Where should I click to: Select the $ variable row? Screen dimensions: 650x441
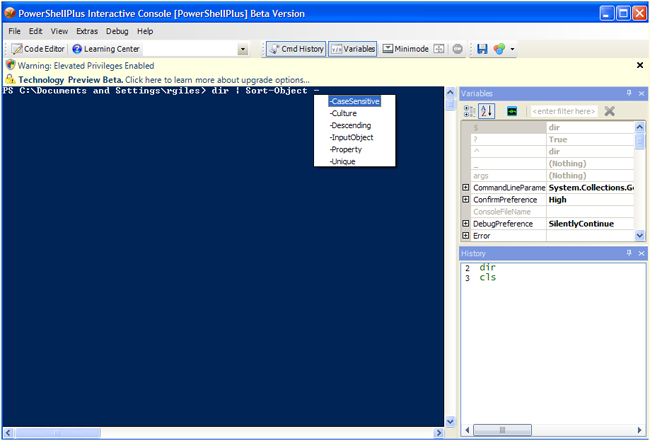(548, 127)
